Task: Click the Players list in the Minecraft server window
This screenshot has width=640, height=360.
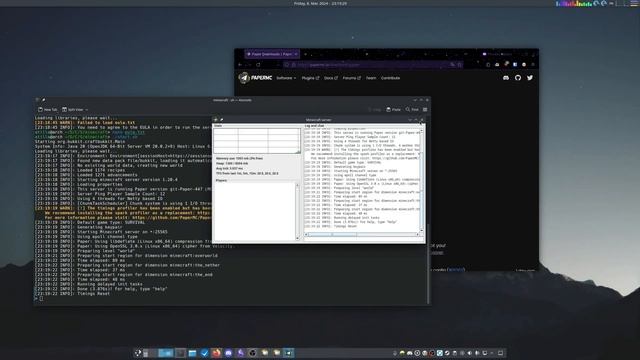Action: tap(254, 211)
